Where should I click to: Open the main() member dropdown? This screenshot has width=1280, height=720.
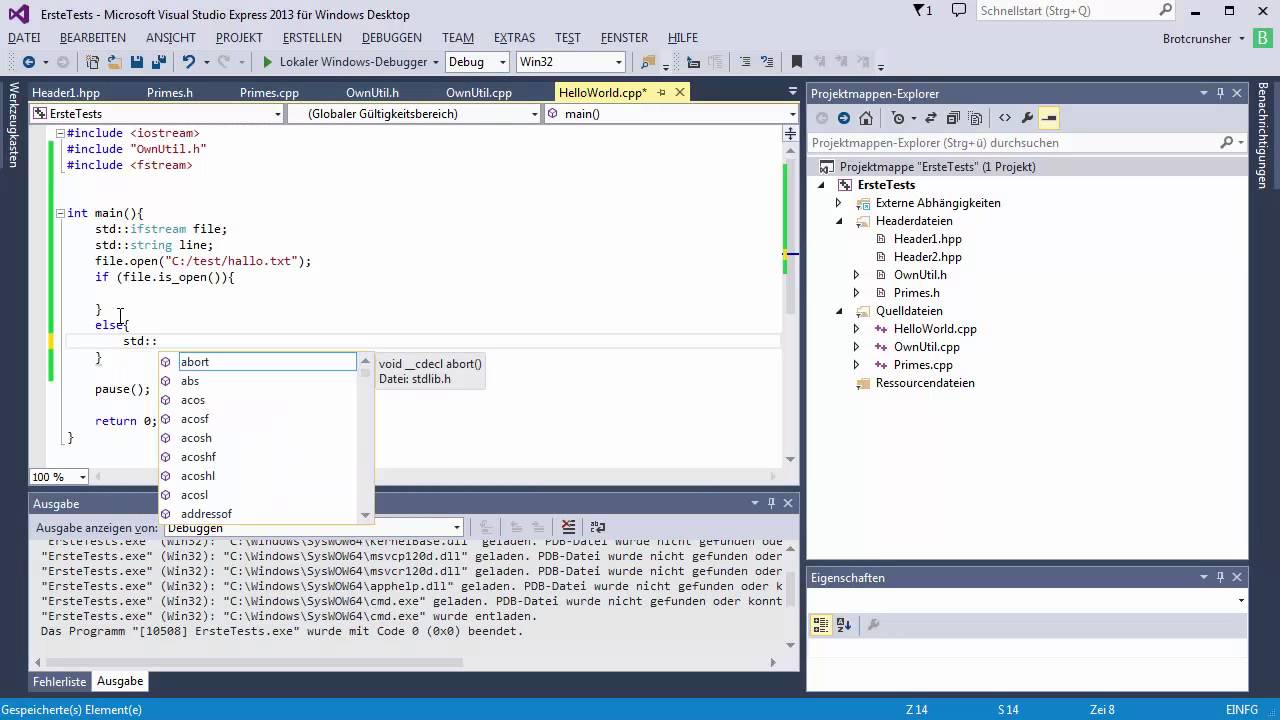tap(671, 114)
